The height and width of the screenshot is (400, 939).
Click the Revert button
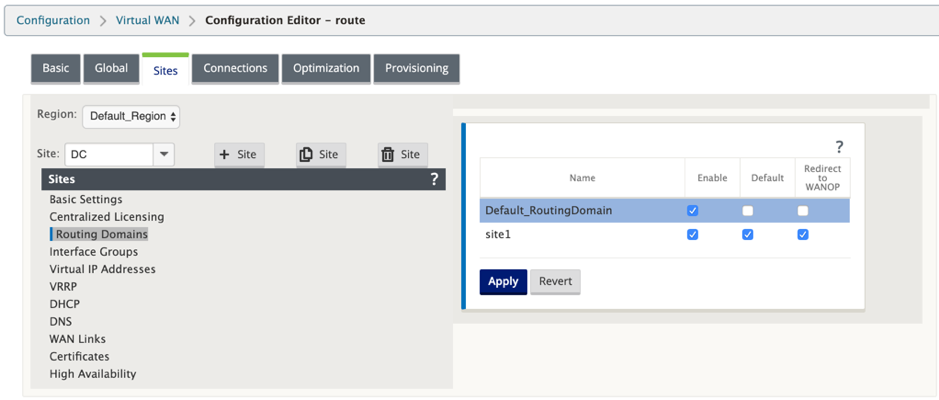coord(555,281)
